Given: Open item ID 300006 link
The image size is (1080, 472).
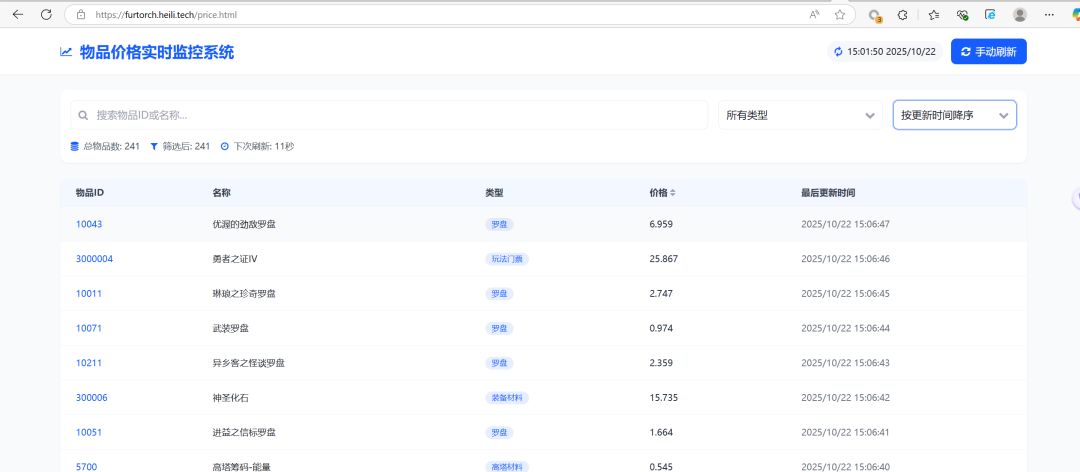Looking at the screenshot, I should click(92, 398).
